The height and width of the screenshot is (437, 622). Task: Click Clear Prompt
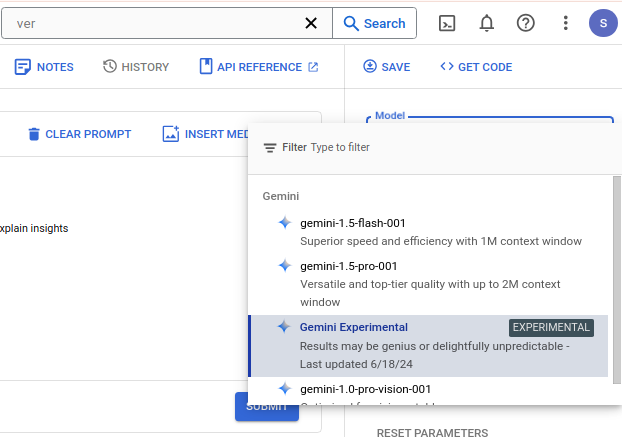click(x=79, y=134)
